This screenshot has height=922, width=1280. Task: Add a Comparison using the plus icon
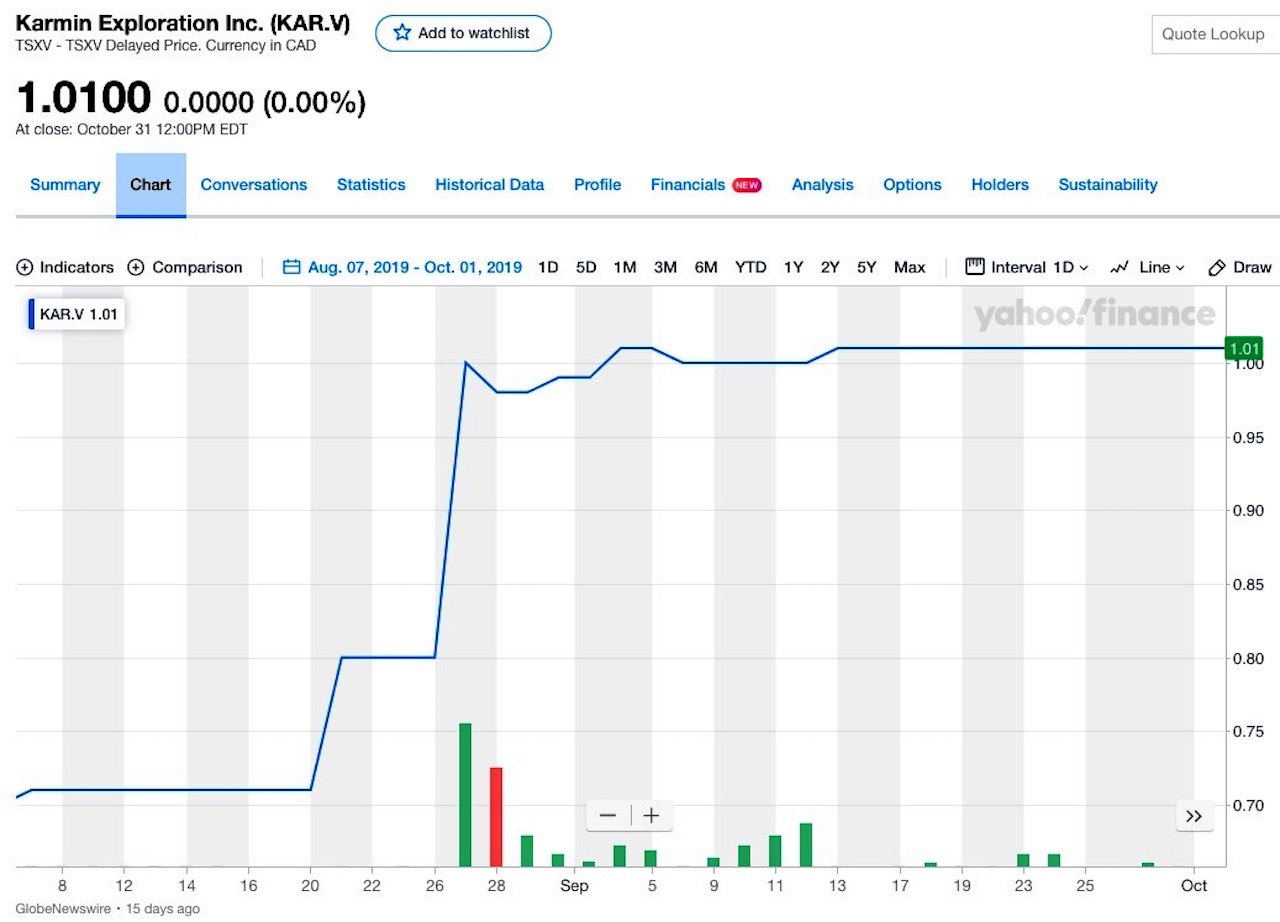137,267
